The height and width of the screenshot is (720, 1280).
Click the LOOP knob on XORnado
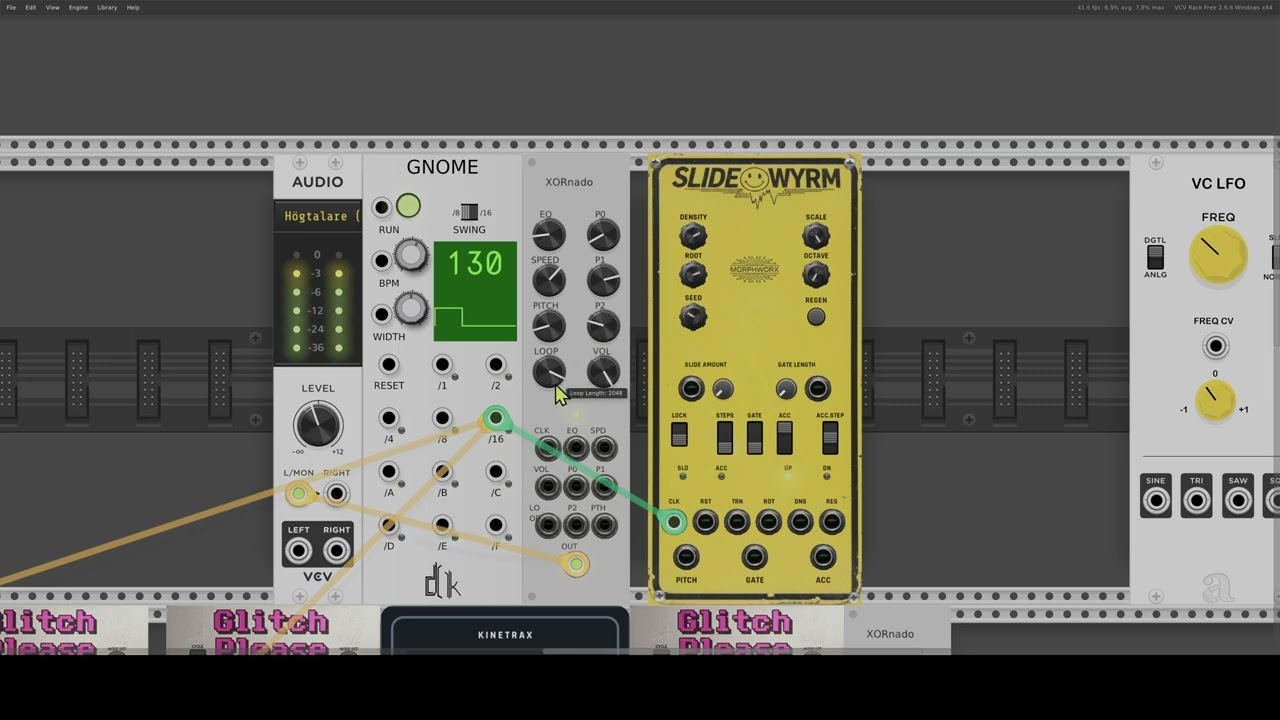click(548, 372)
